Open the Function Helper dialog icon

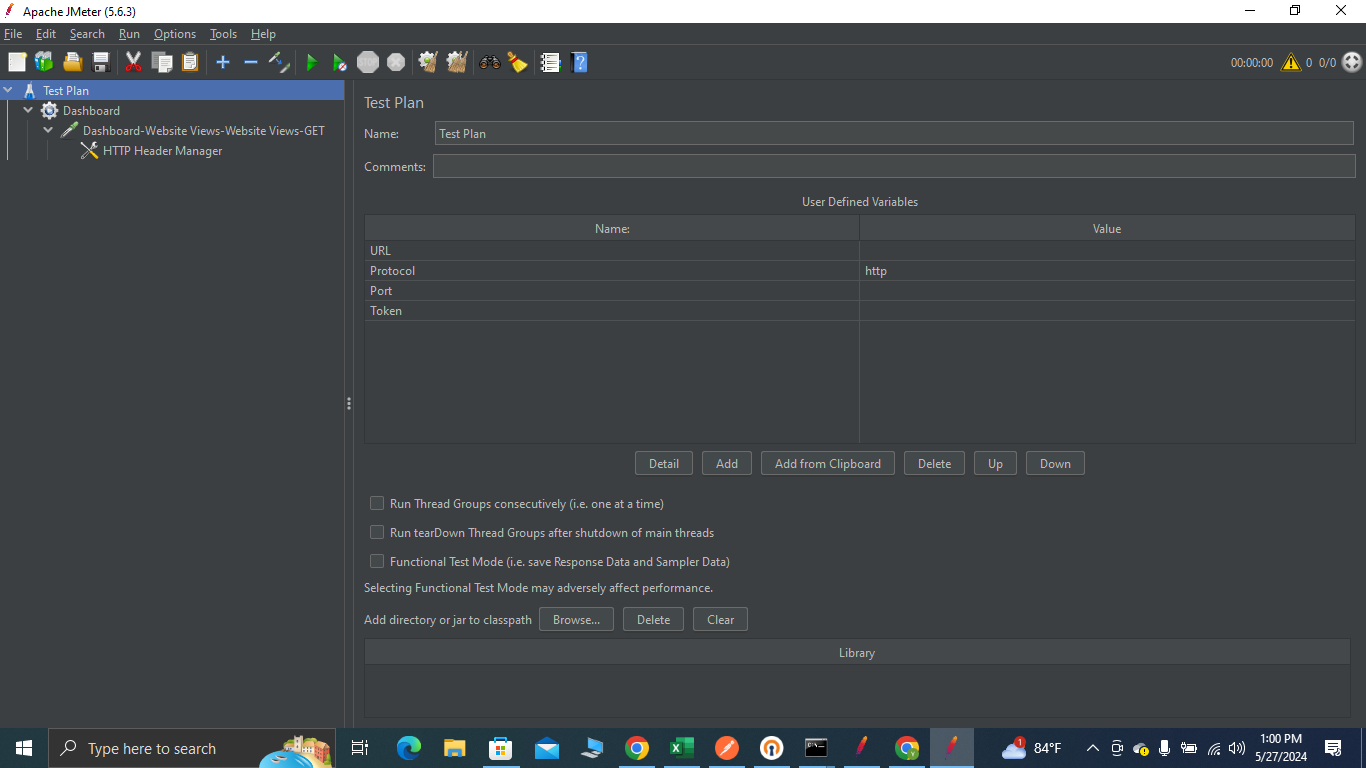(x=550, y=62)
